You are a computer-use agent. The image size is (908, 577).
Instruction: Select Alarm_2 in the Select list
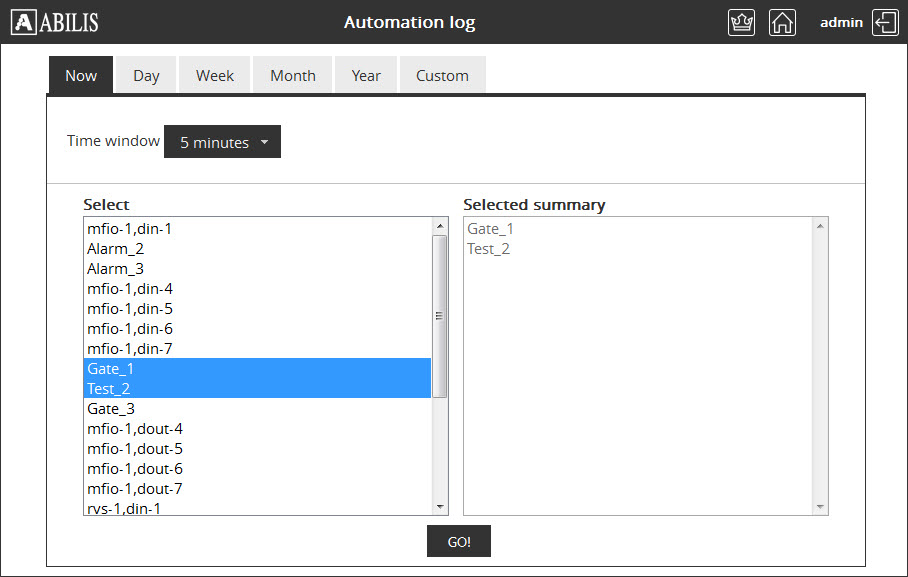[x=116, y=249]
